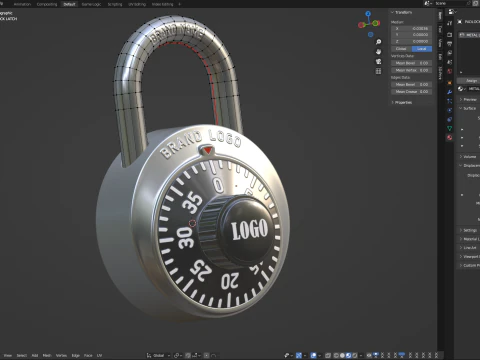
Task: Add a new workspace with plus button
Action: [179, 4]
